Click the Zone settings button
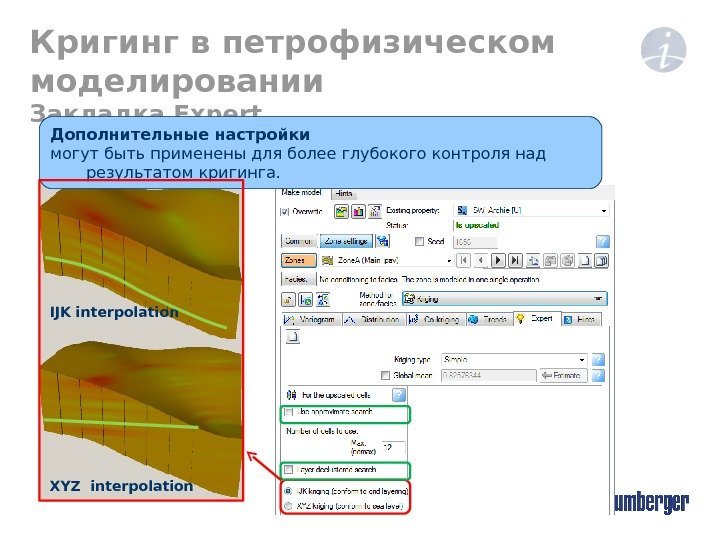Viewport: 720px width, 540px height. pos(346,241)
